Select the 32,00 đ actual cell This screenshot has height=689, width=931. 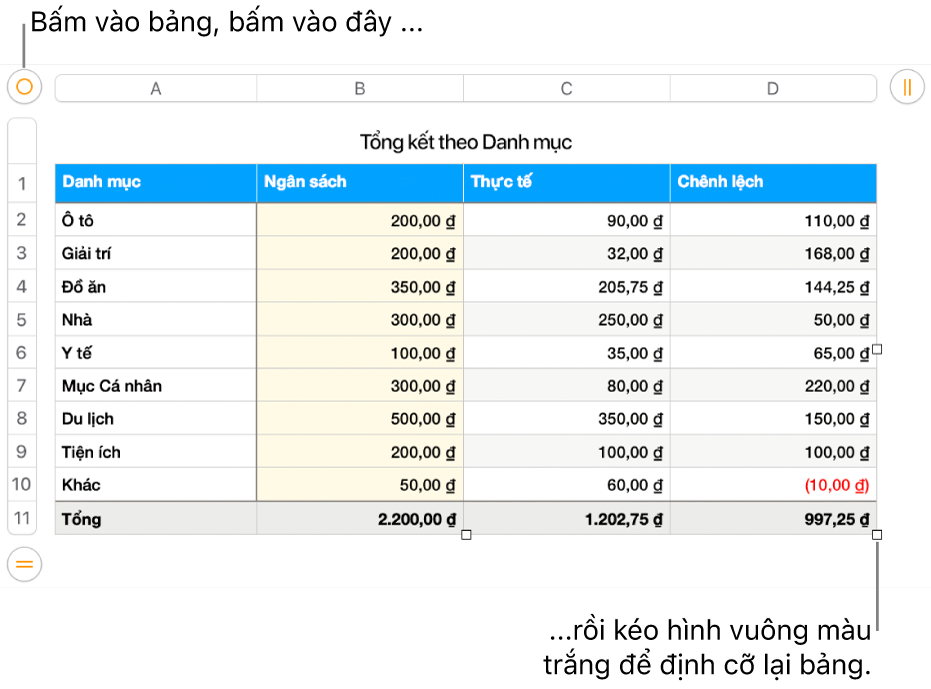click(x=566, y=253)
